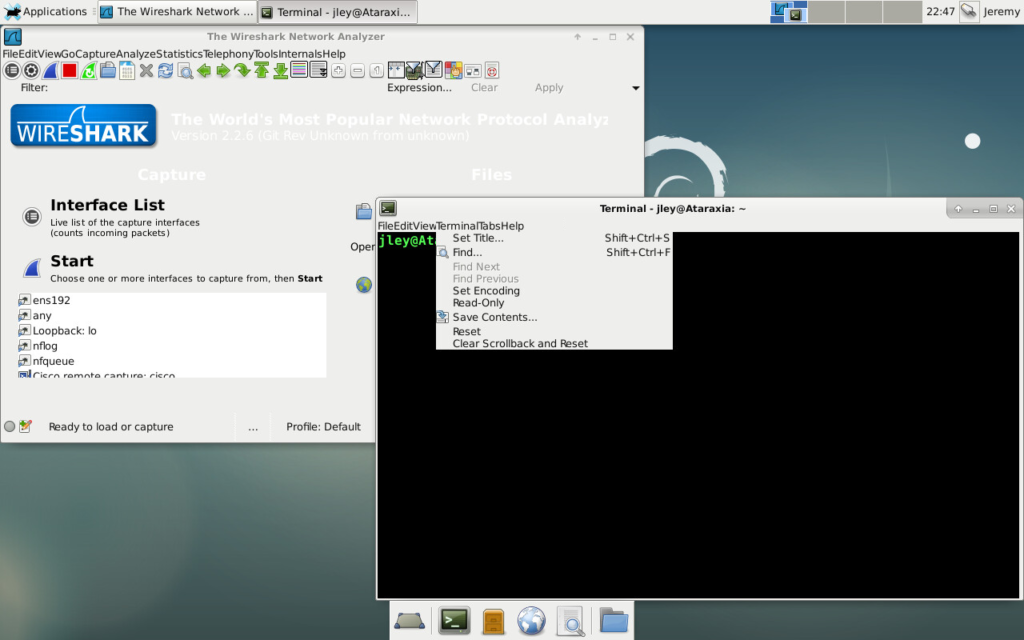Image resolution: width=1024 pixels, height=640 pixels.
Task: Click into the Filter input field
Action: pyautogui.click(x=217, y=88)
